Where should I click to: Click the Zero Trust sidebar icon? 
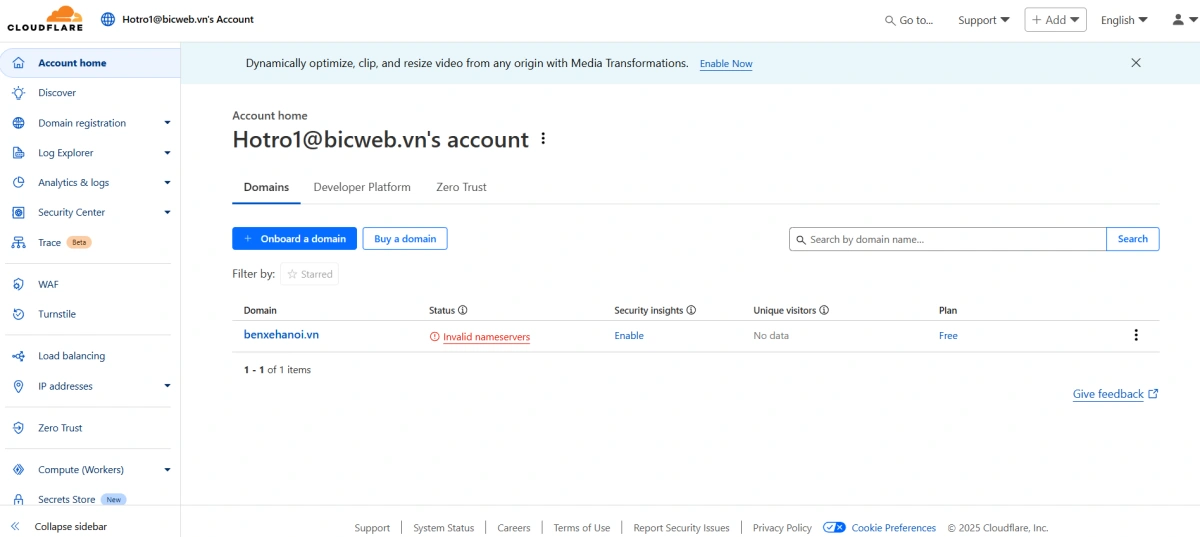pos(18,428)
